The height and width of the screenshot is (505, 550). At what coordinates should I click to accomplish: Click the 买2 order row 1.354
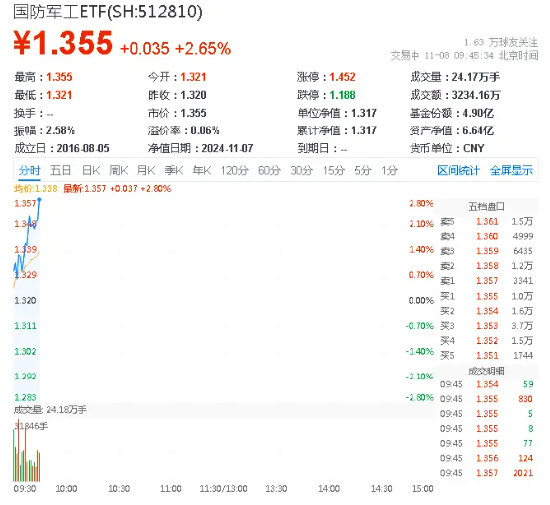pos(487,311)
